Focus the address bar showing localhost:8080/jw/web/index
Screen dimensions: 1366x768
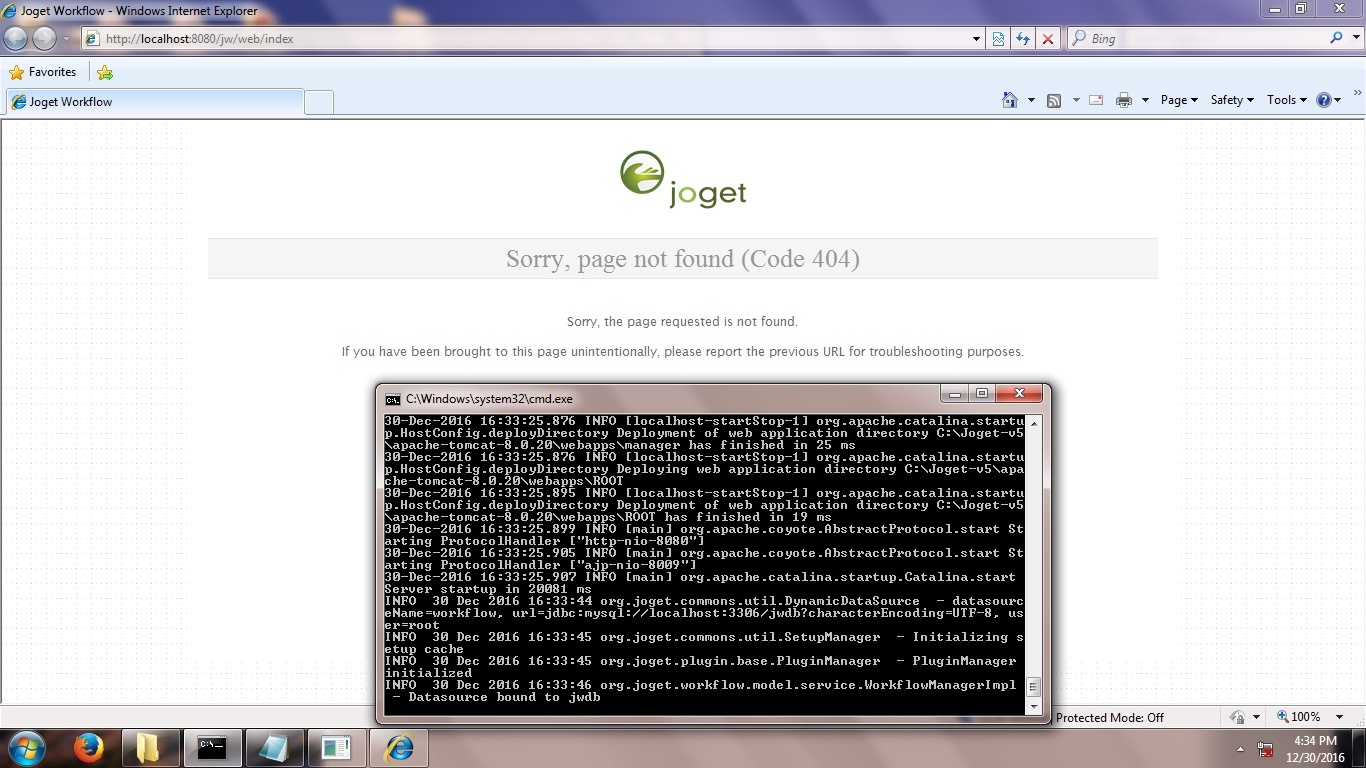pos(525,39)
